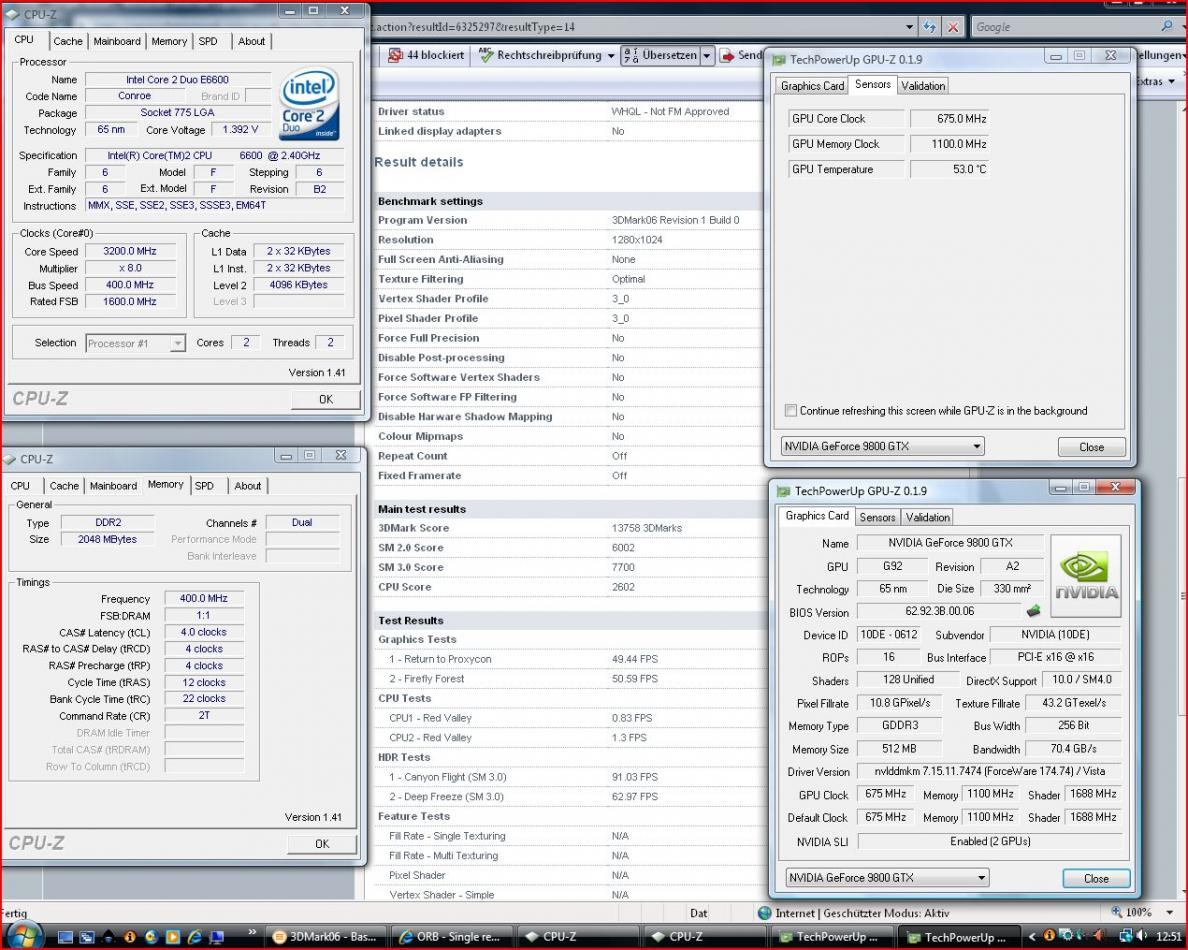This screenshot has height=950, width=1188.
Task: Click the Show Desktop quick launch icon
Action: click(x=65, y=937)
